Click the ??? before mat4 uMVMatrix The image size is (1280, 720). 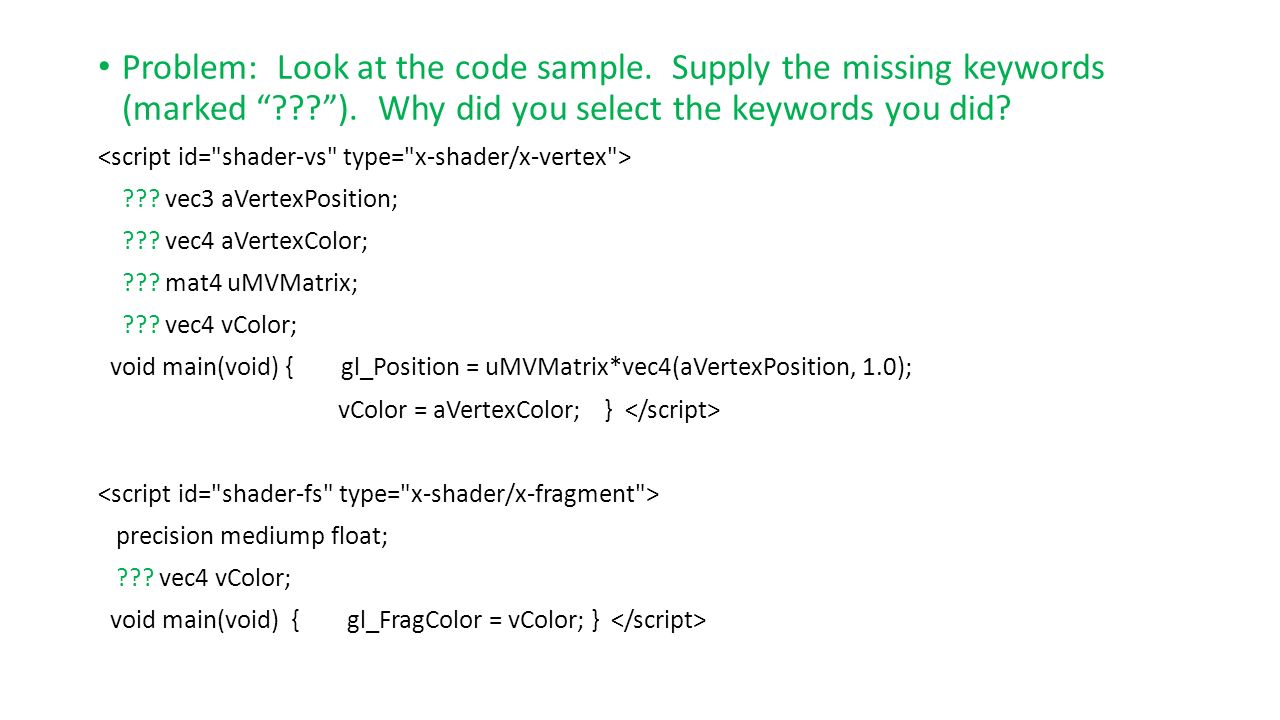141,283
